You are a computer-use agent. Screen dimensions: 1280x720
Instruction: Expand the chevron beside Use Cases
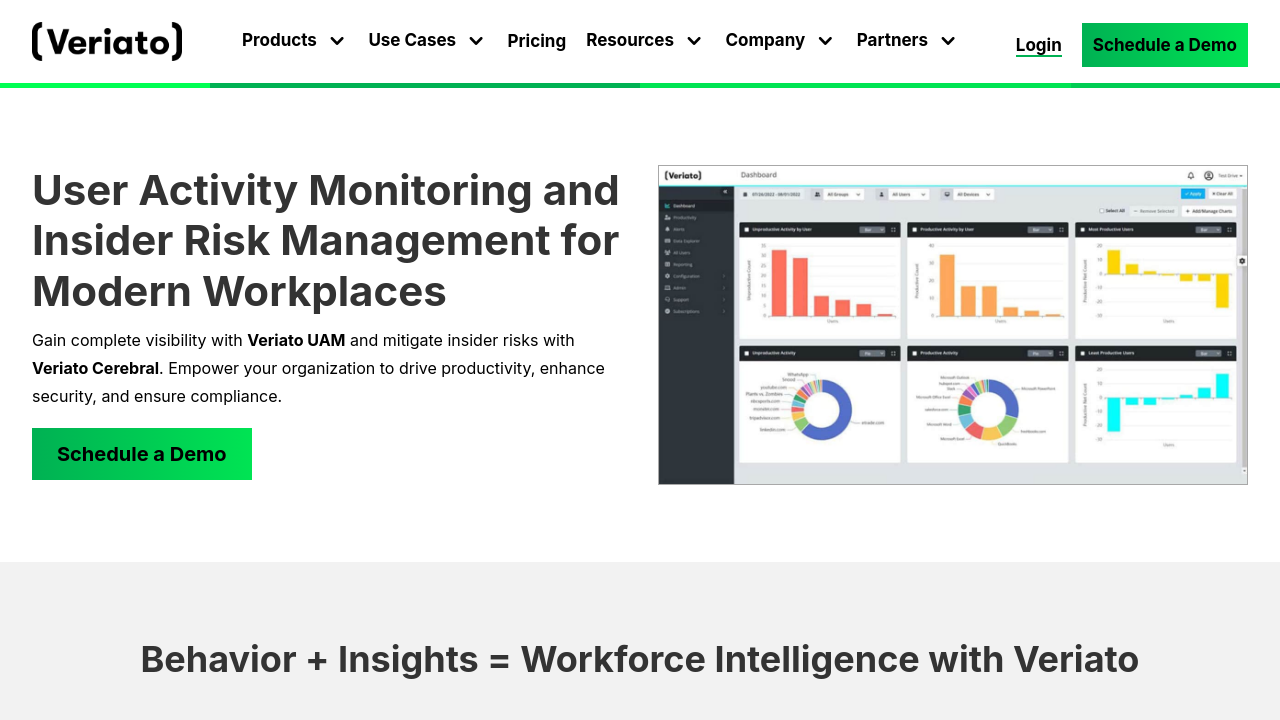[476, 41]
